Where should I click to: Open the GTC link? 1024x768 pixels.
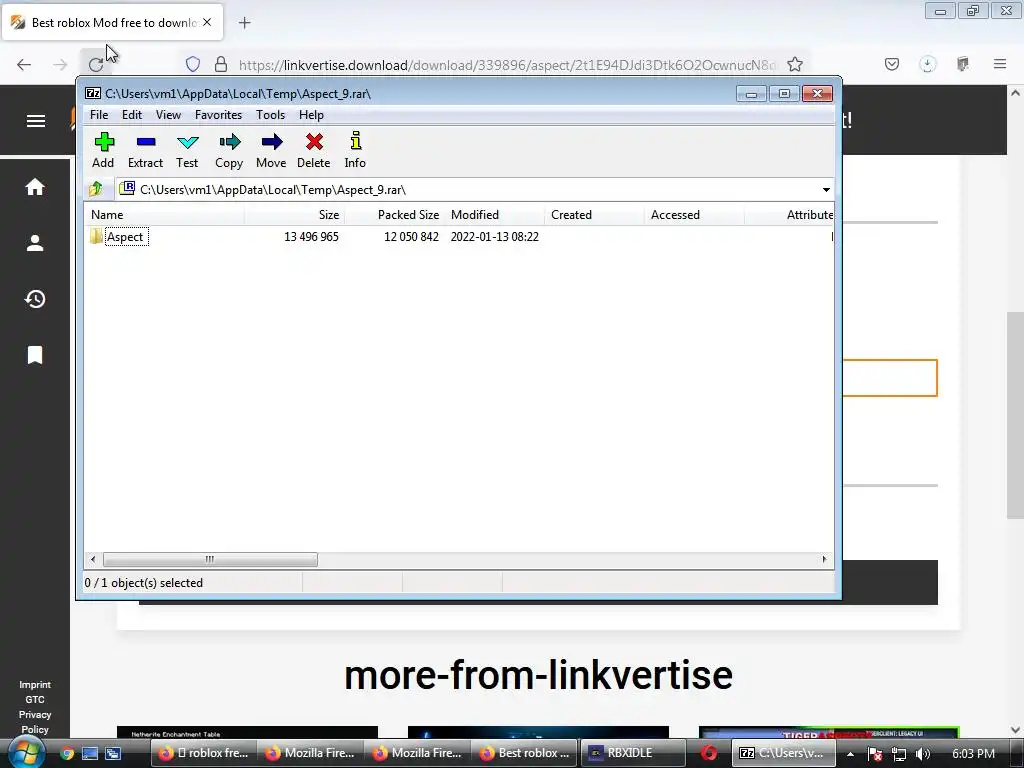coord(35,699)
